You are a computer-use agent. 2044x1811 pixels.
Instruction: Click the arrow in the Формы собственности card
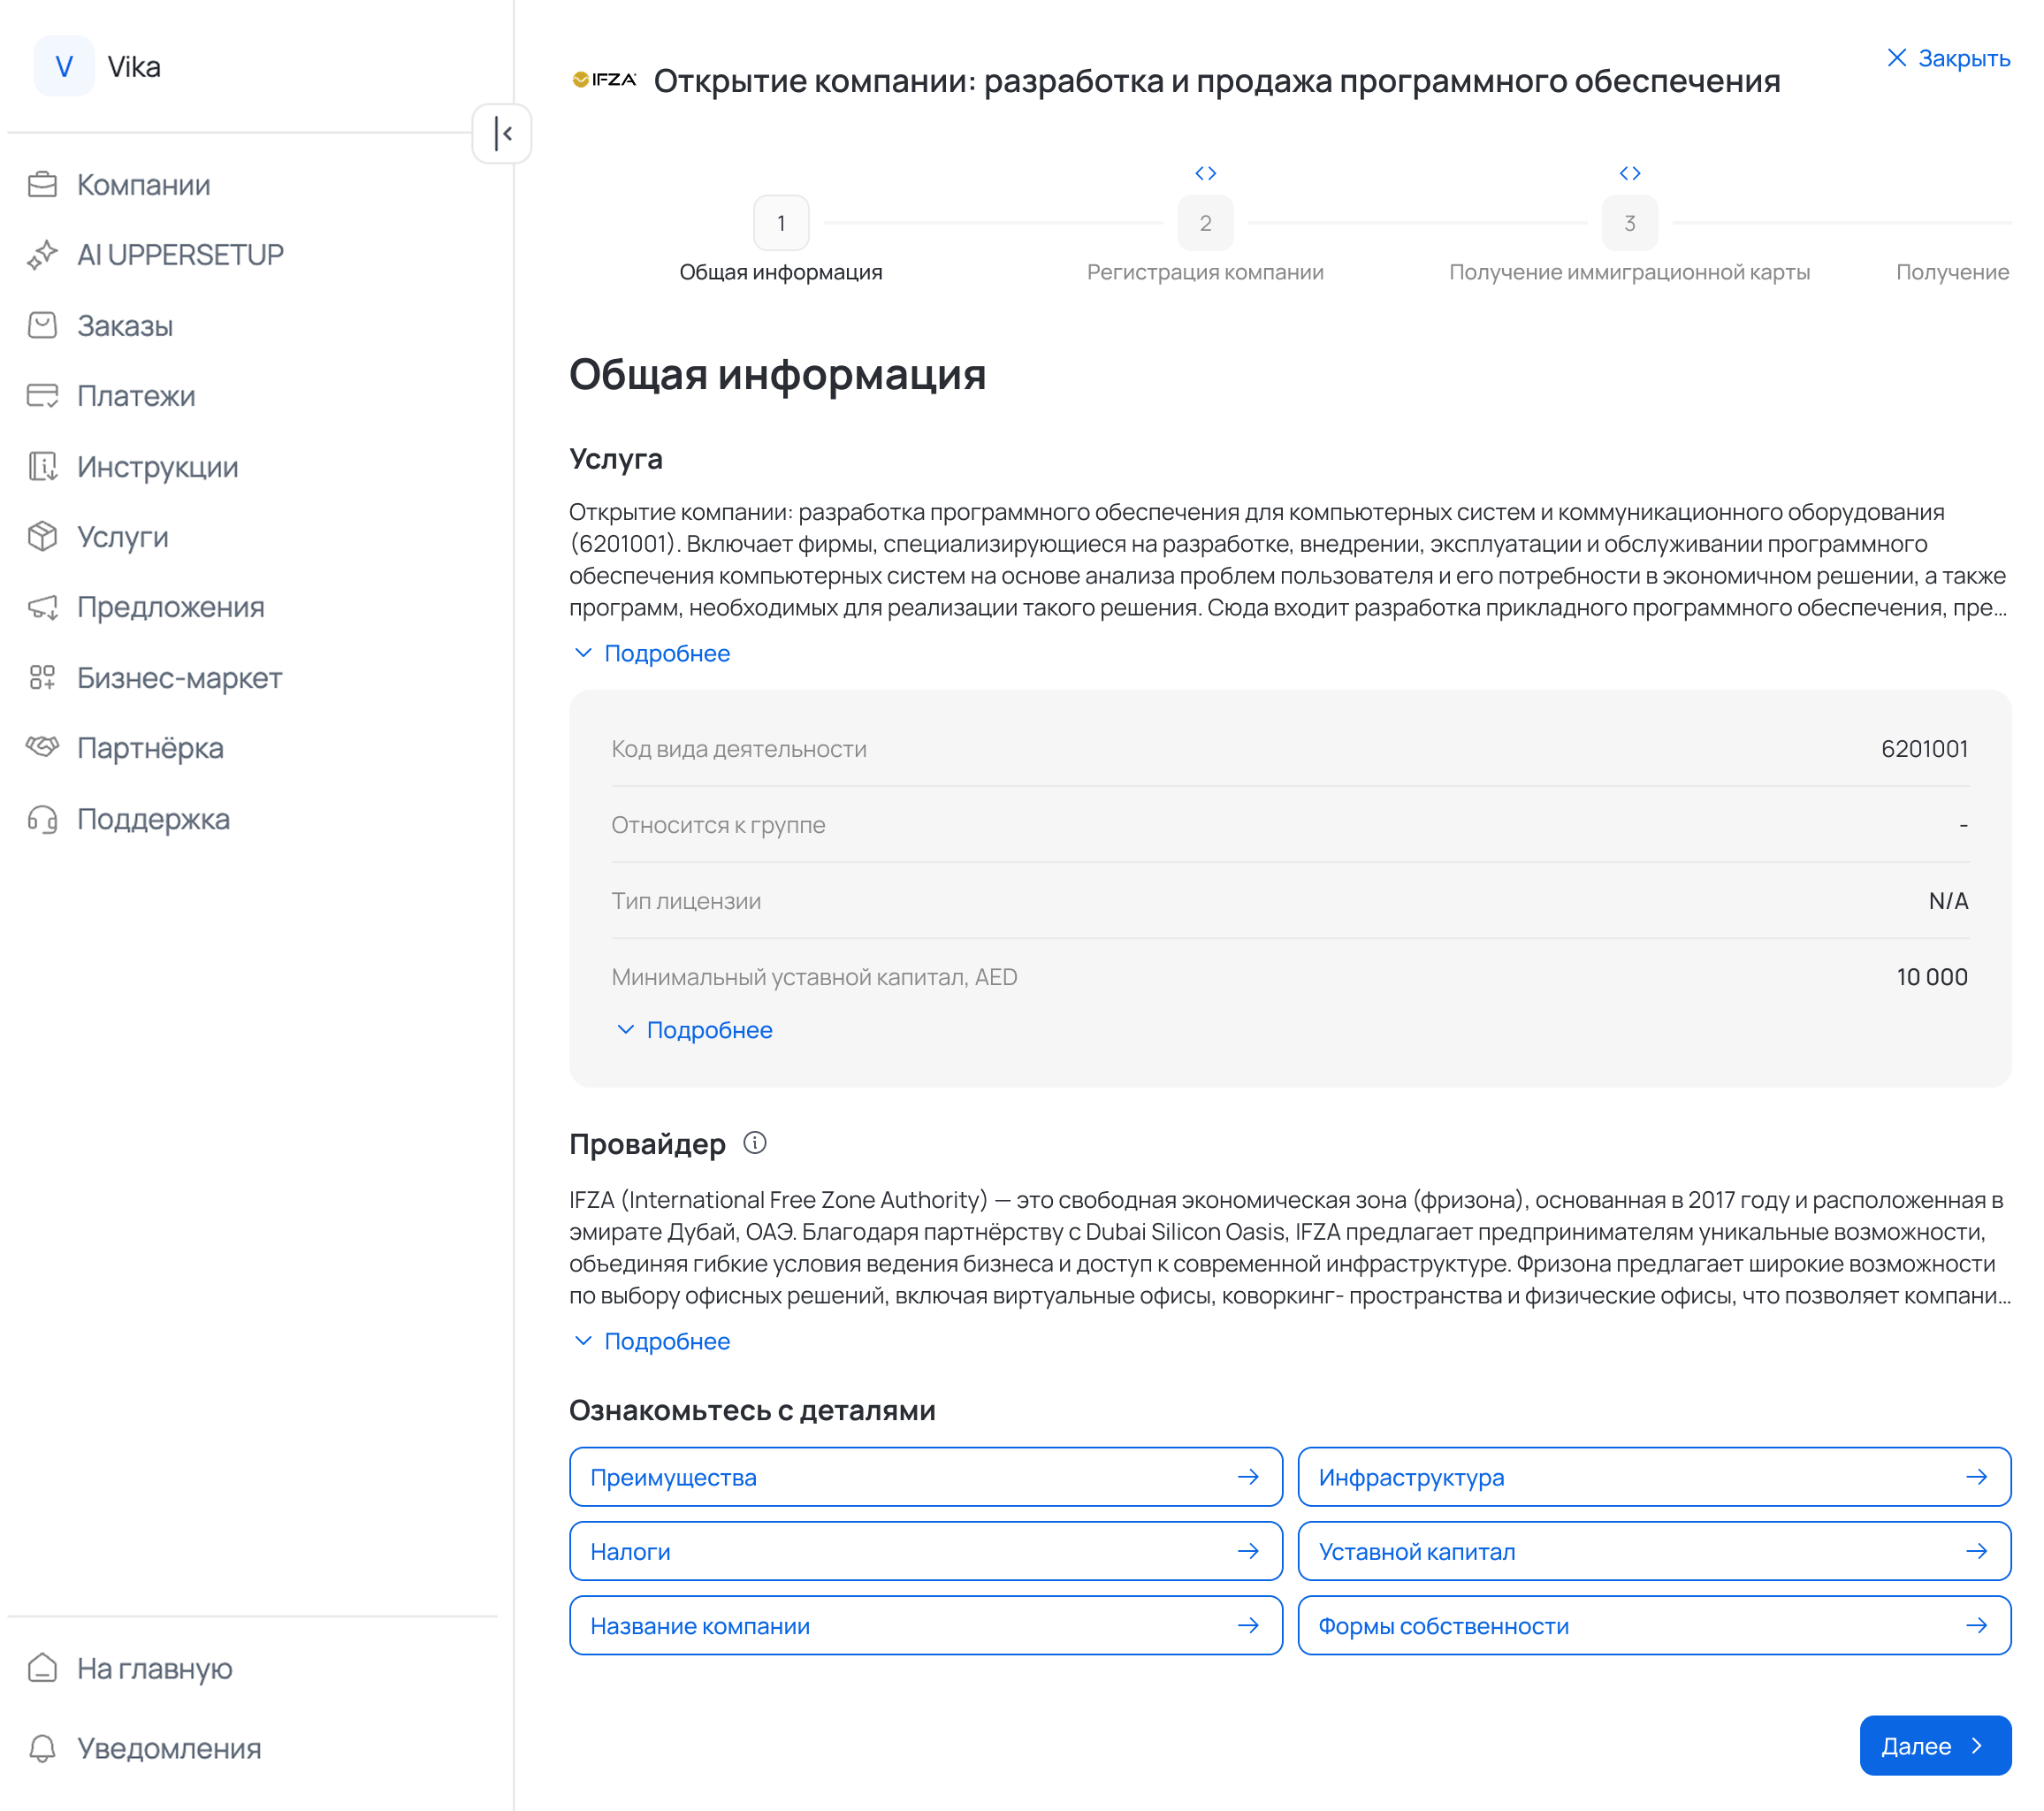(1976, 1625)
